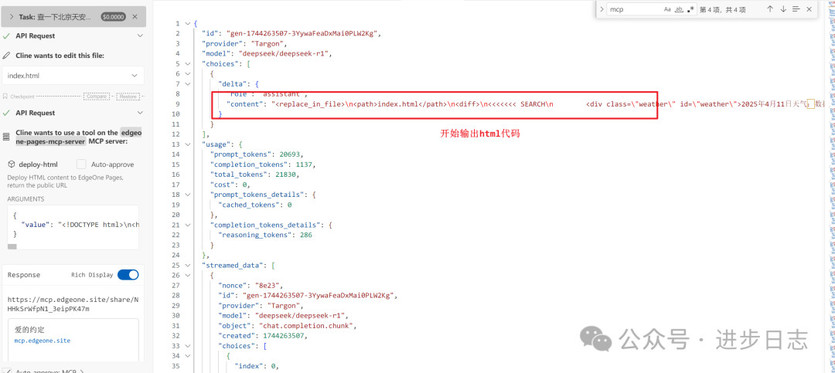Image resolution: width=835 pixels, height=373 pixels.
Task: Toggle Match Whole Word in find widget
Action: [x=679, y=9]
